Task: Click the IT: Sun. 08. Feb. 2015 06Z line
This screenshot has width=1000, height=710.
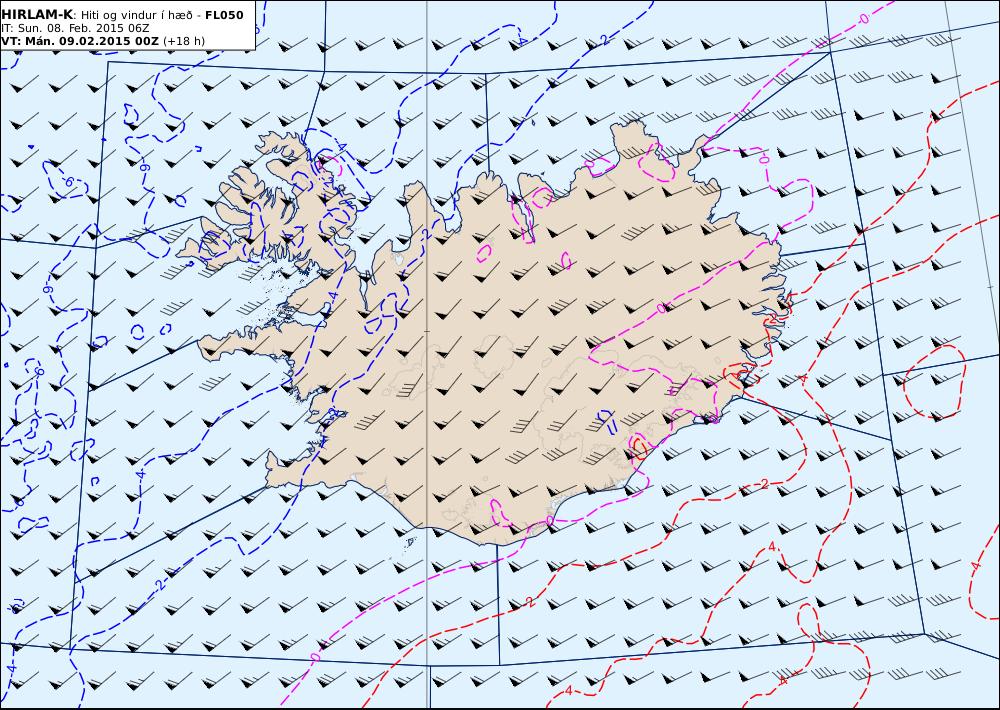Action: pyautogui.click(x=77, y=29)
